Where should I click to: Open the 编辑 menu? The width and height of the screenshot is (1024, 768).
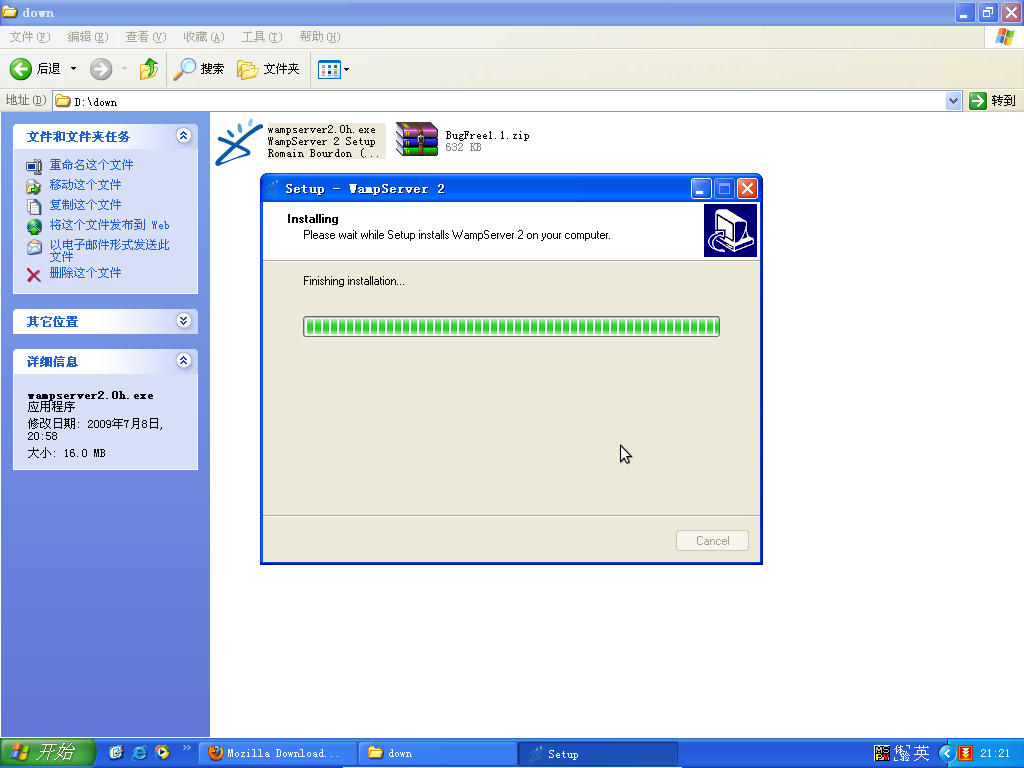[x=88, y=37]
